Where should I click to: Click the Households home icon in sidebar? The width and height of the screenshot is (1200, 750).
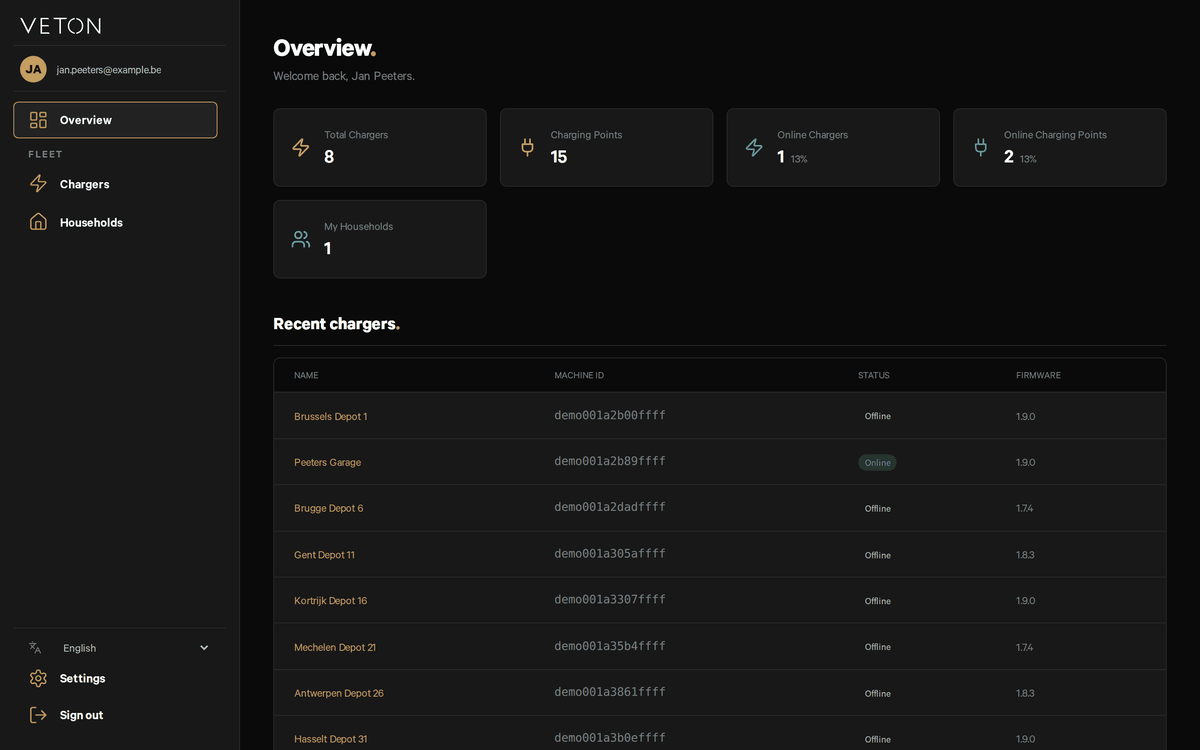[x=38, y=222]
